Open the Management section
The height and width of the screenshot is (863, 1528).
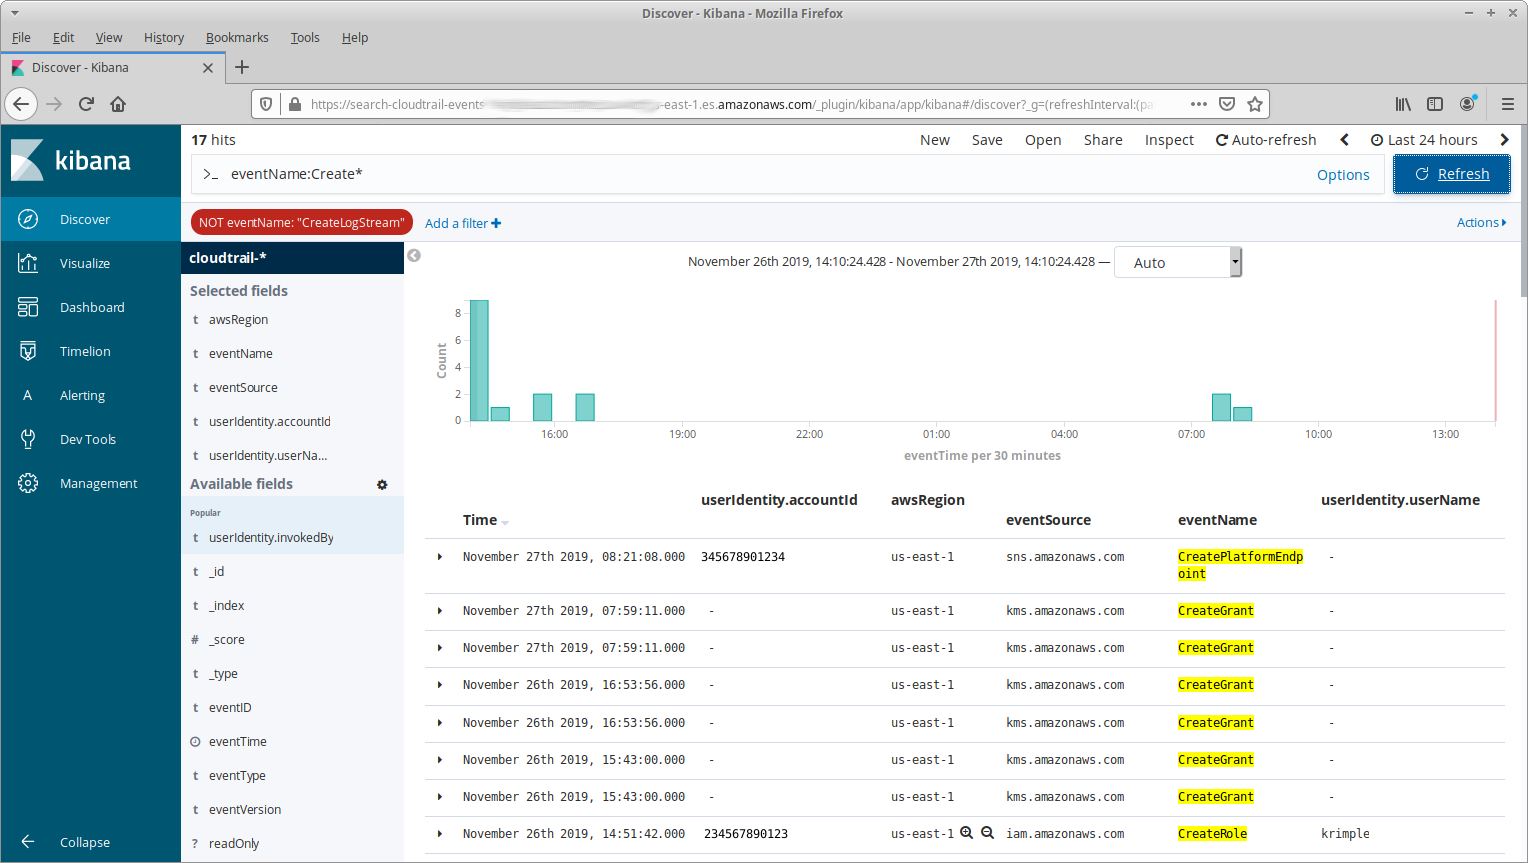tap(98, 483)
